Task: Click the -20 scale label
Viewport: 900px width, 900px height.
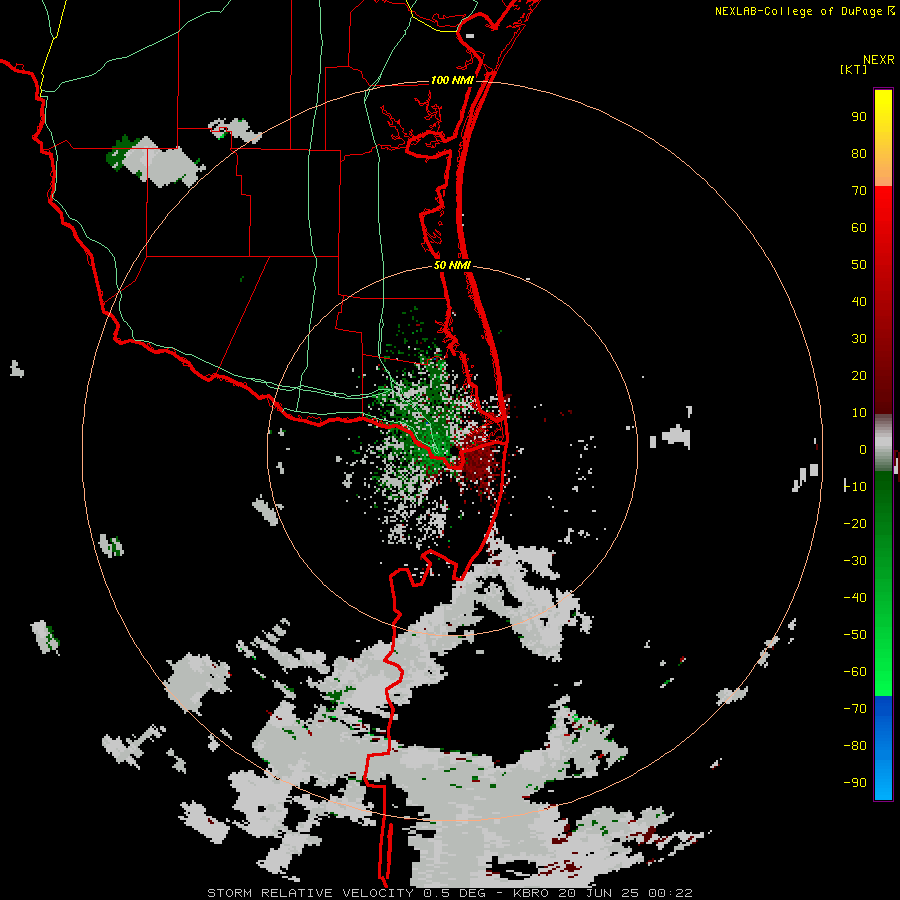Action: click(x=855, y=523)
